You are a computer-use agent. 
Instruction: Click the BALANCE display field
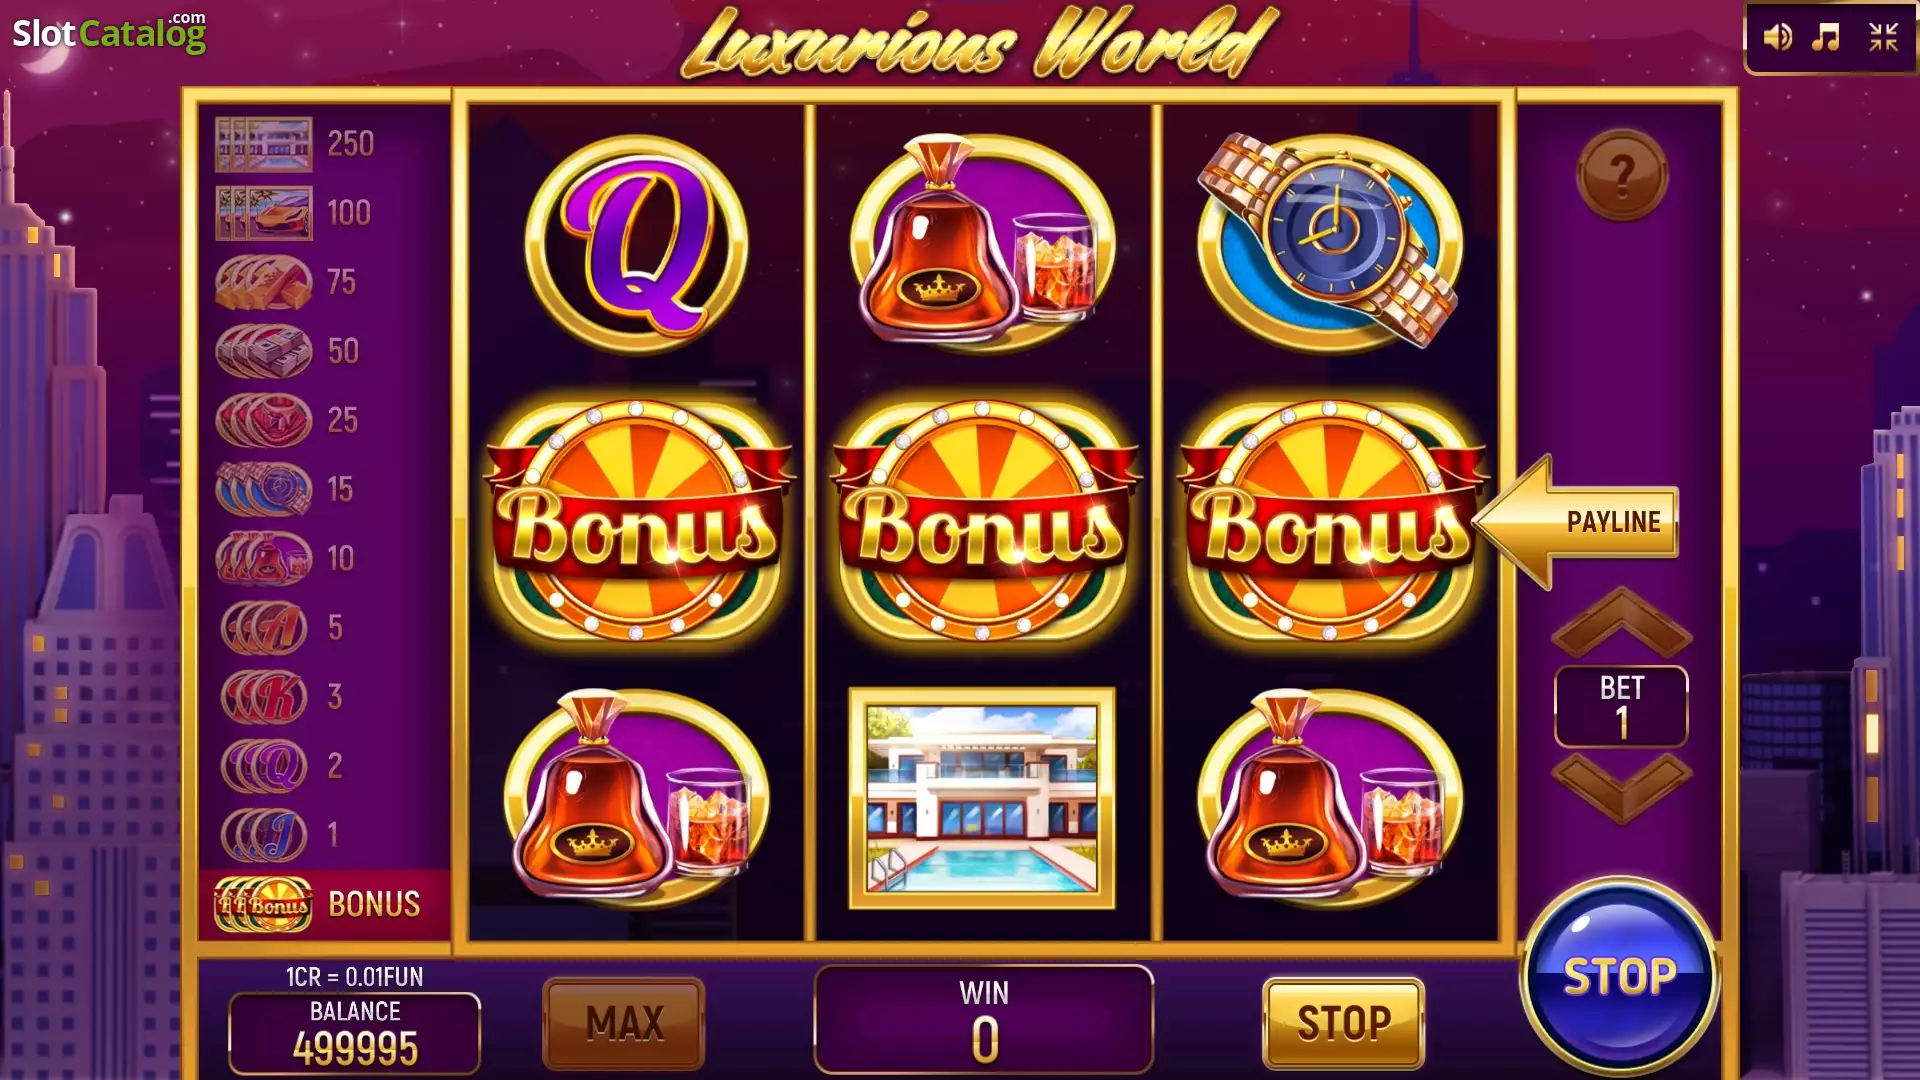pyautogui.click(x=355, y=1033)
